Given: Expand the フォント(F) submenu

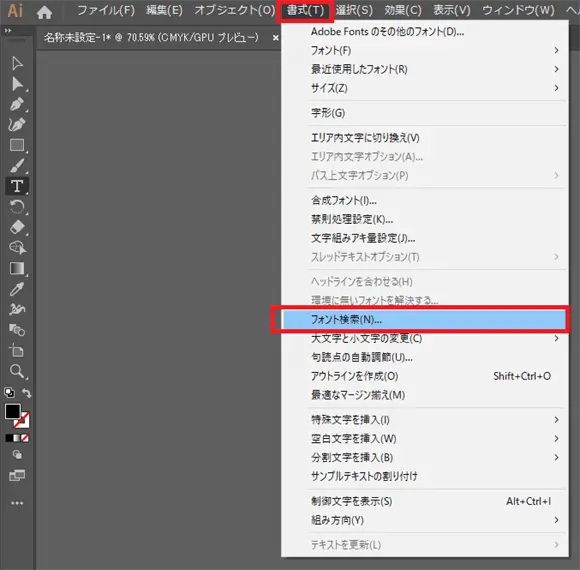Looking at the screenshot, I should [x=425, y=50].
